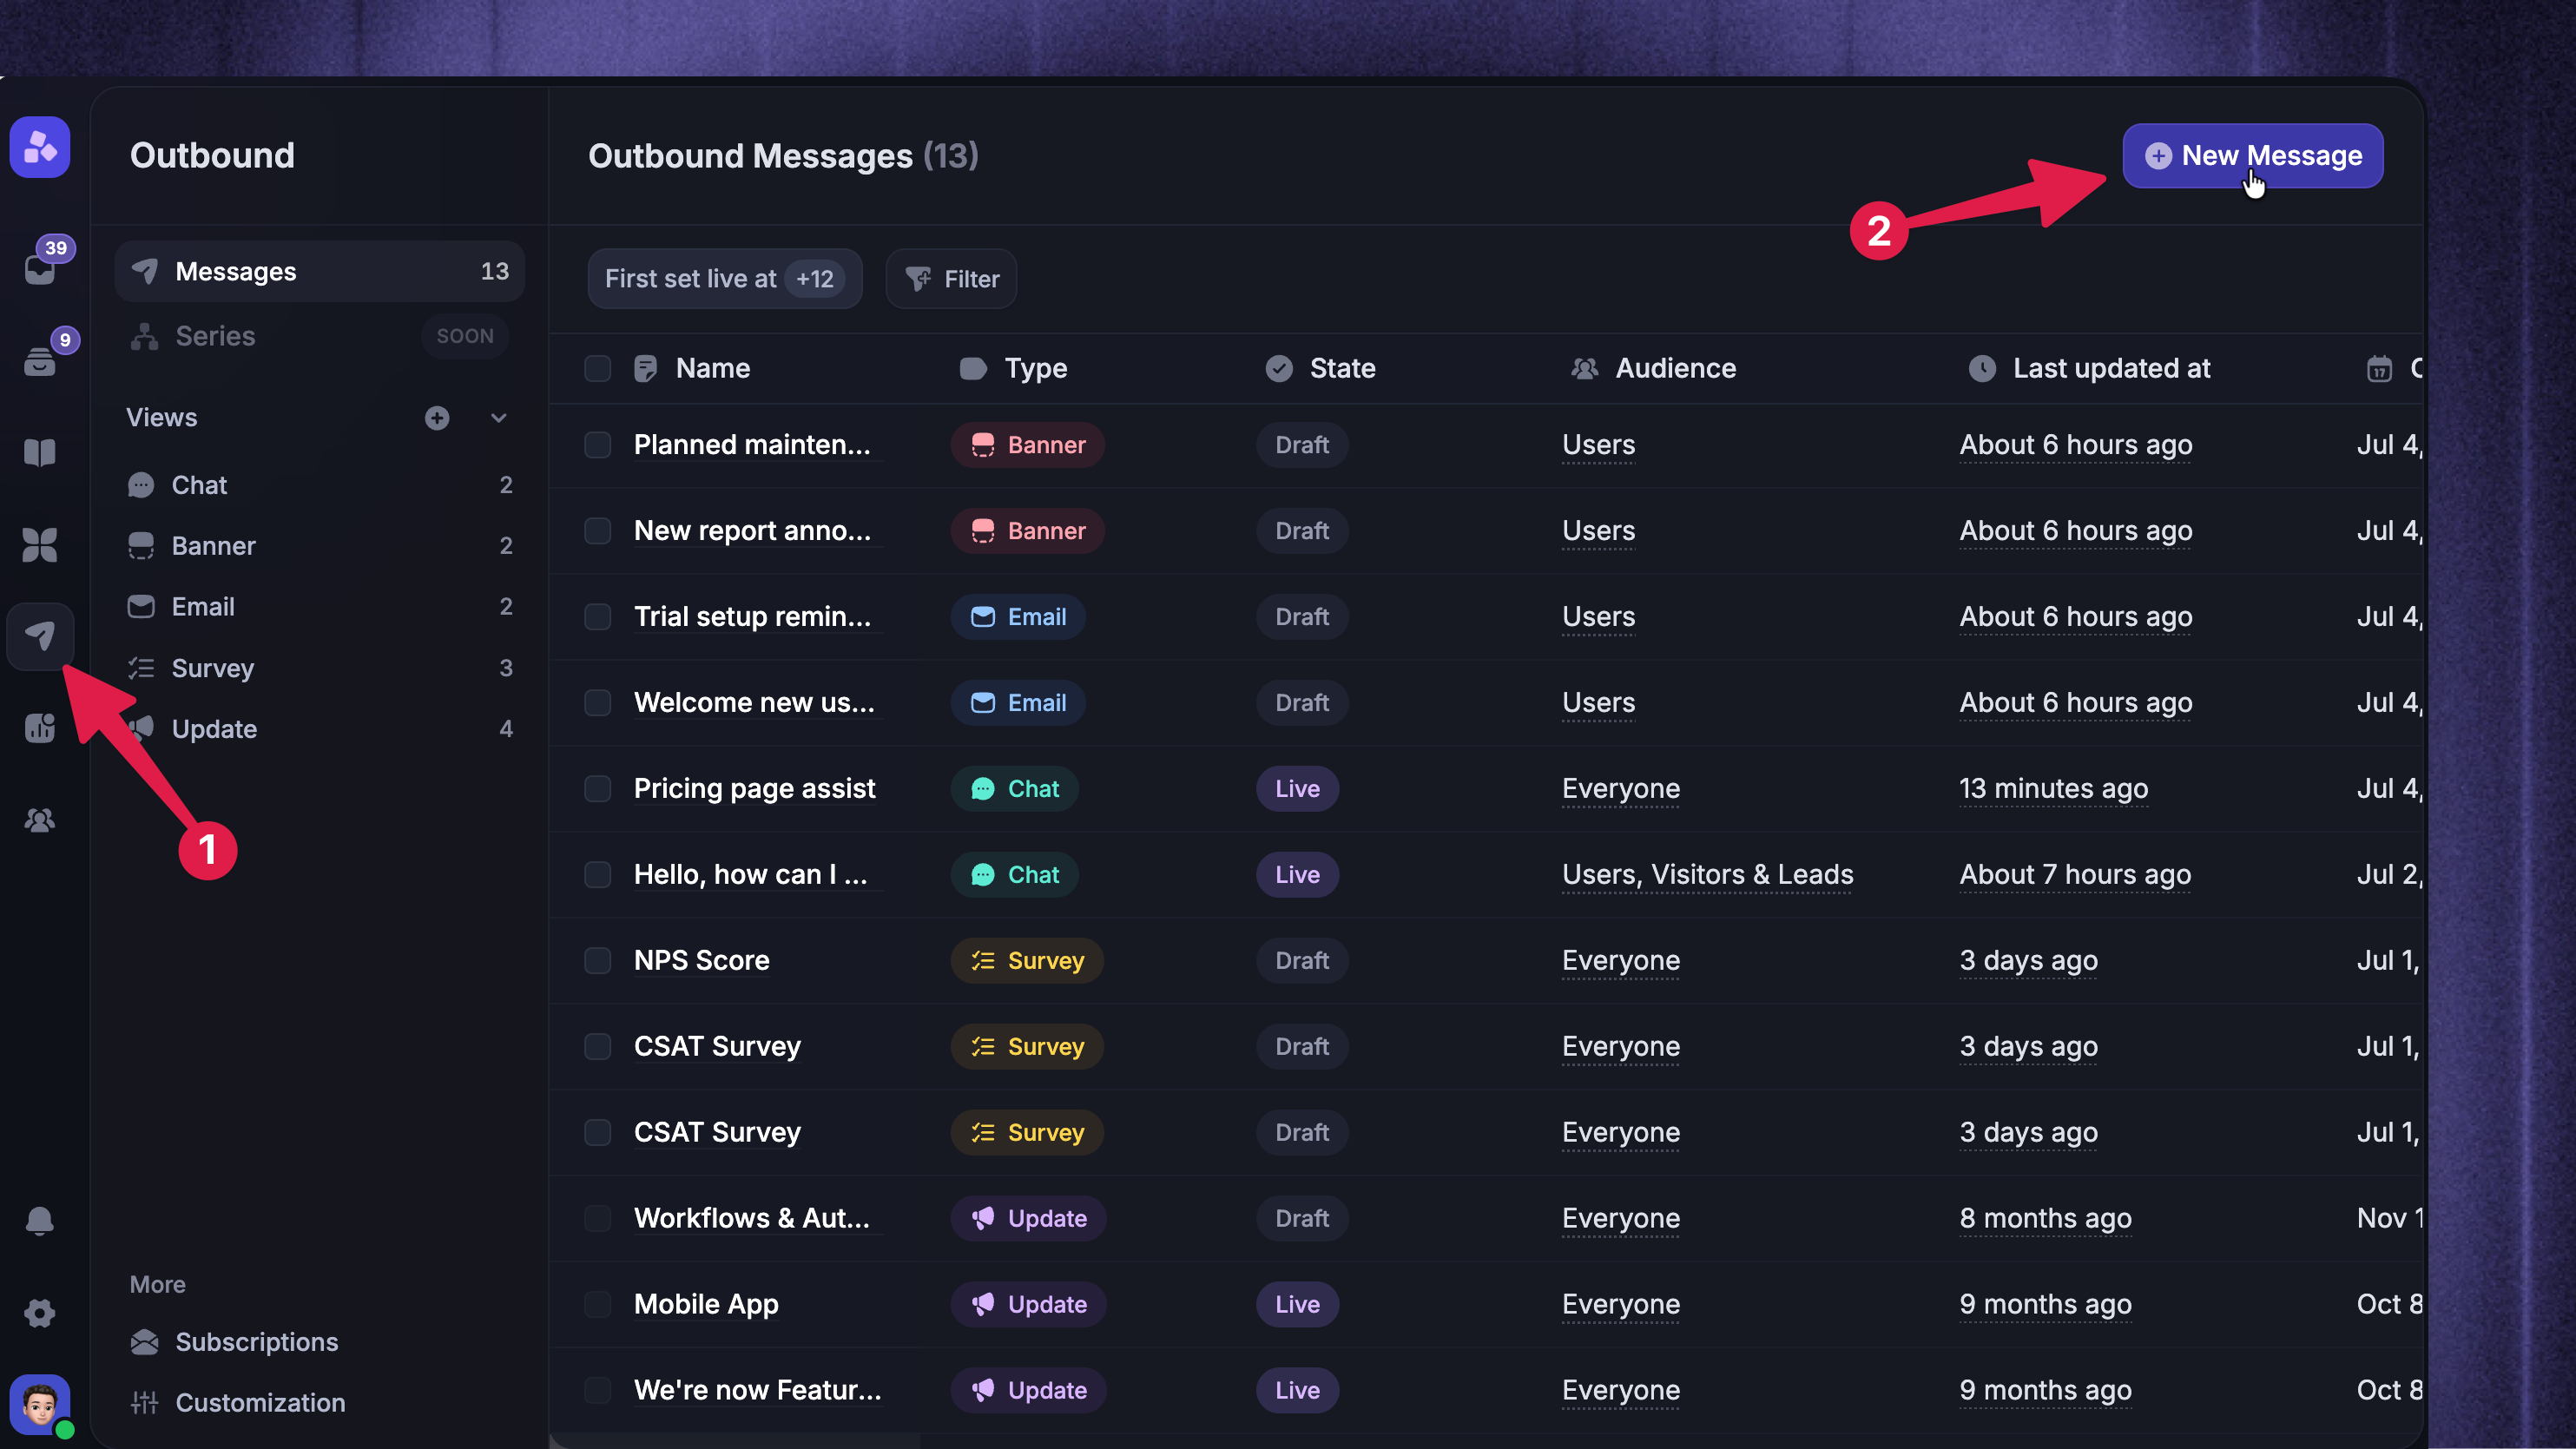
Task: Open the Banner view
Action: click(x=320, y=546)
